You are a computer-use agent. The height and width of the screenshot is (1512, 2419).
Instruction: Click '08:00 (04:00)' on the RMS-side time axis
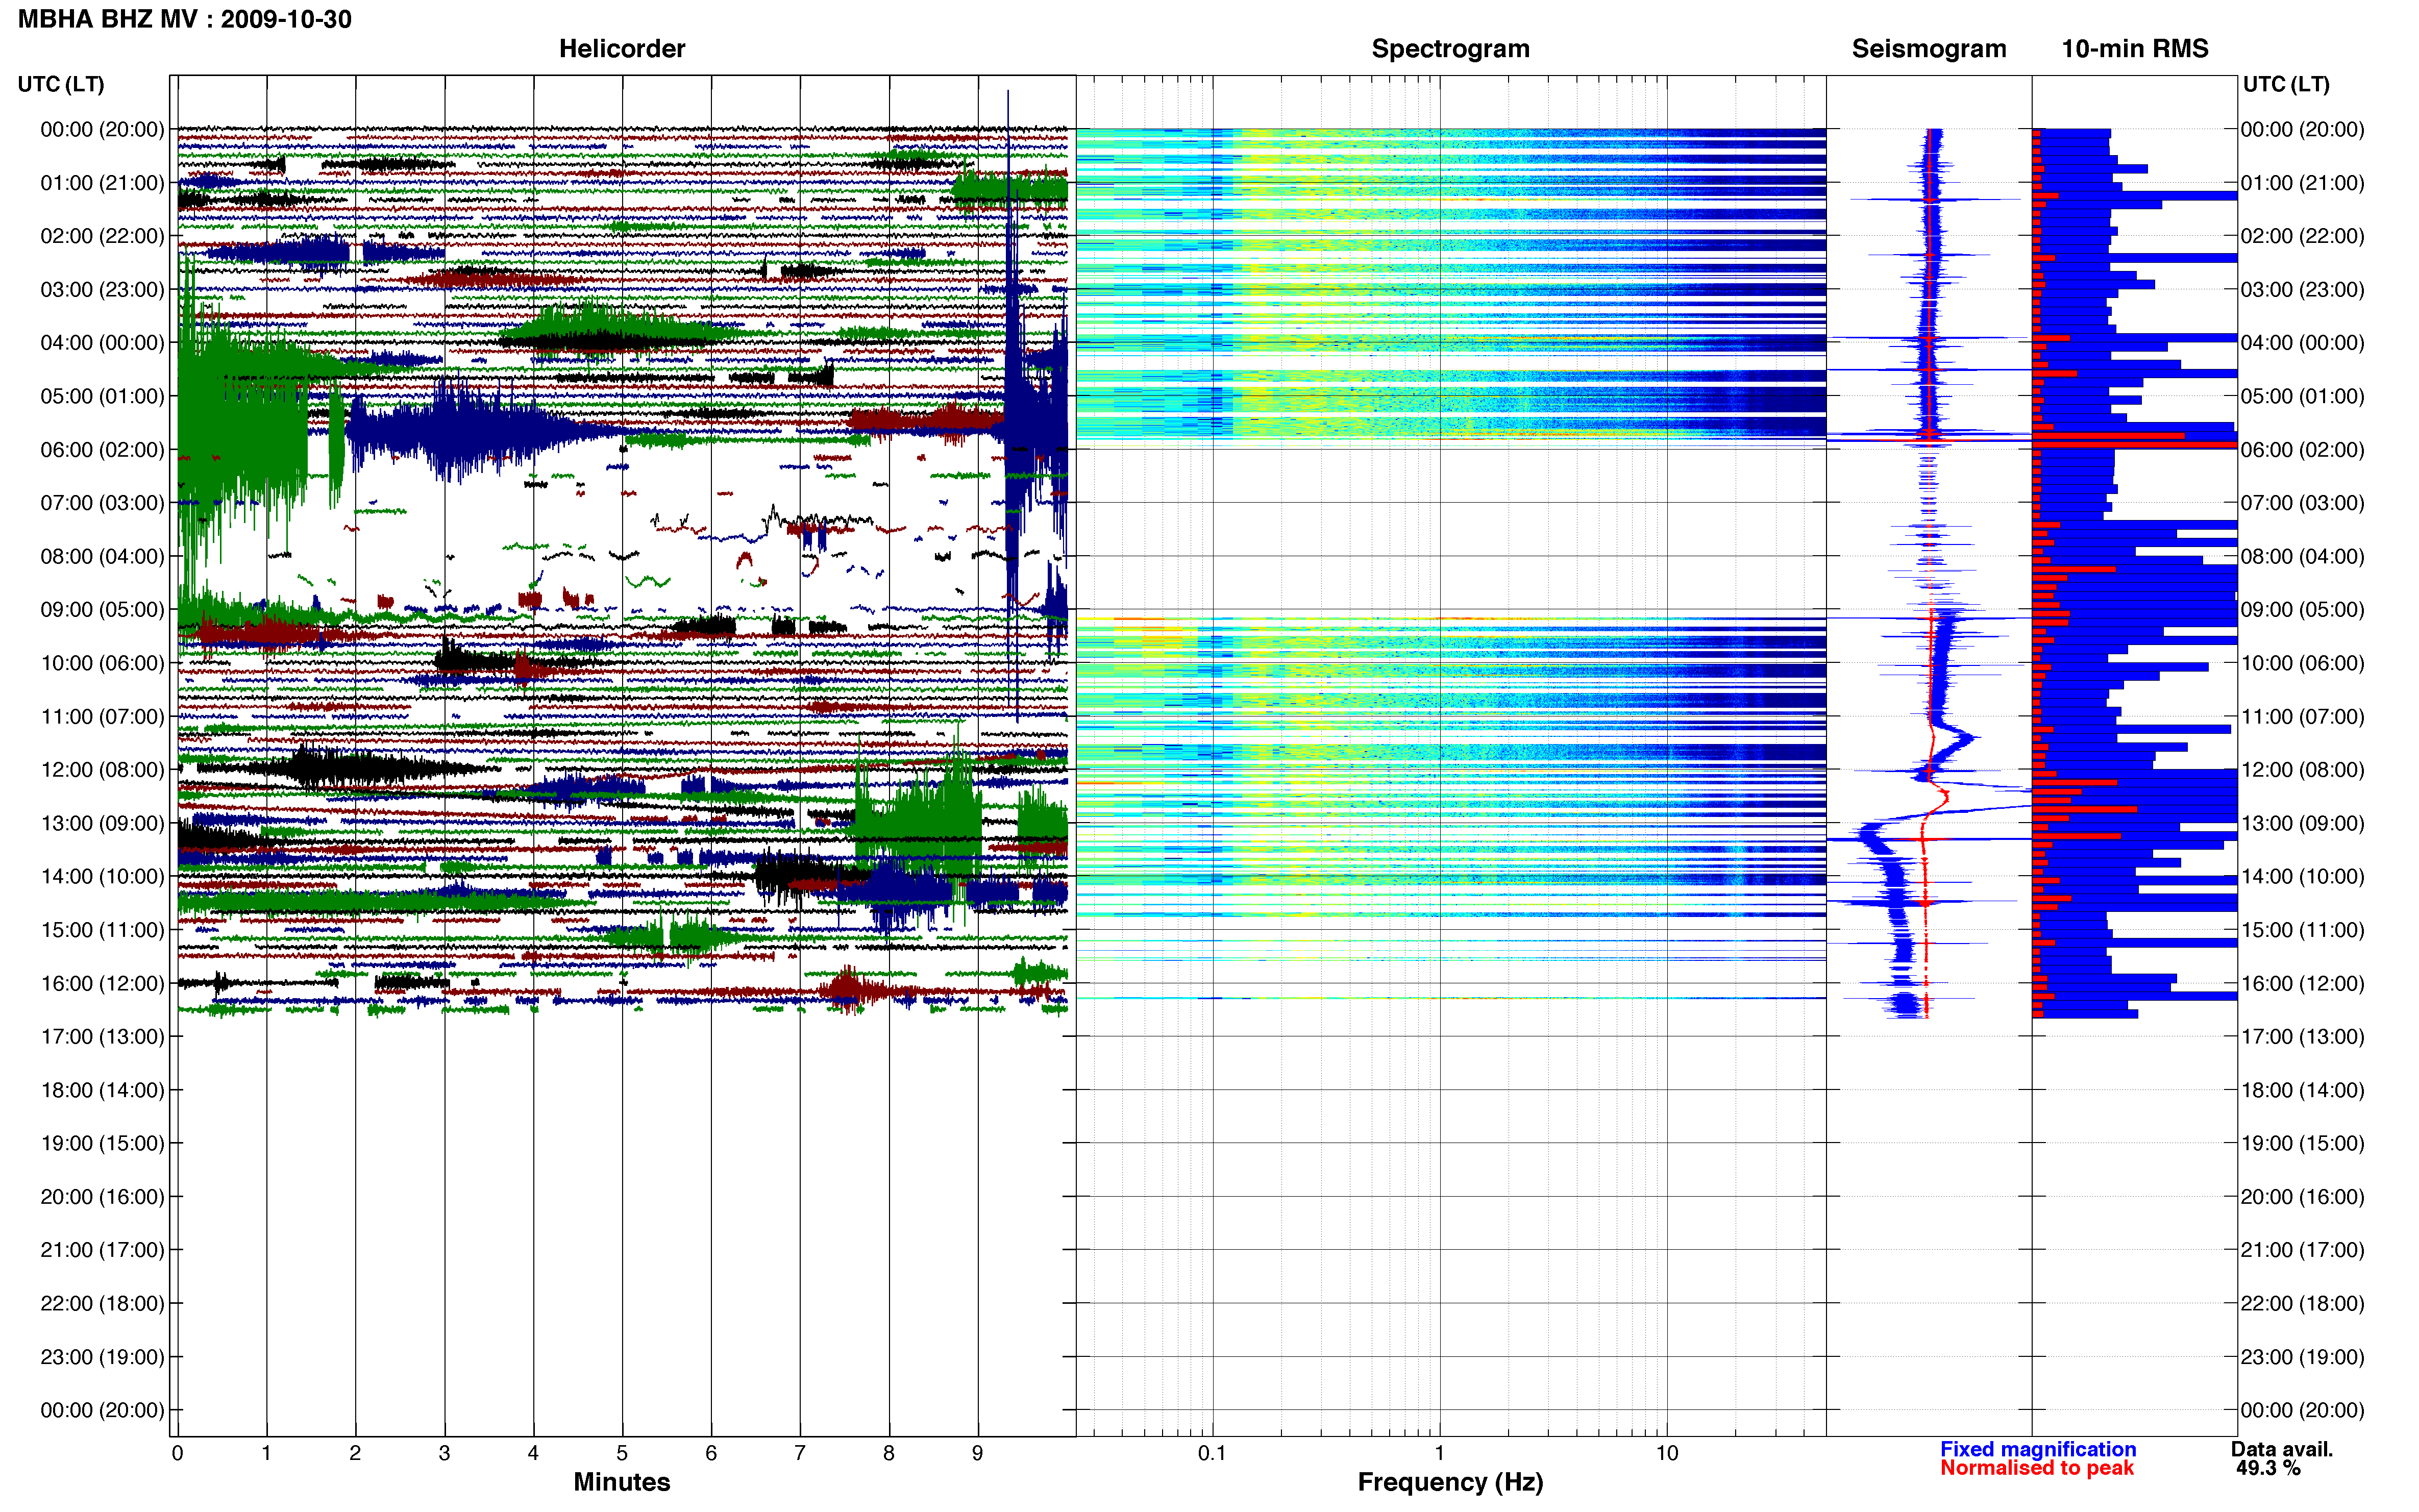2302,556
